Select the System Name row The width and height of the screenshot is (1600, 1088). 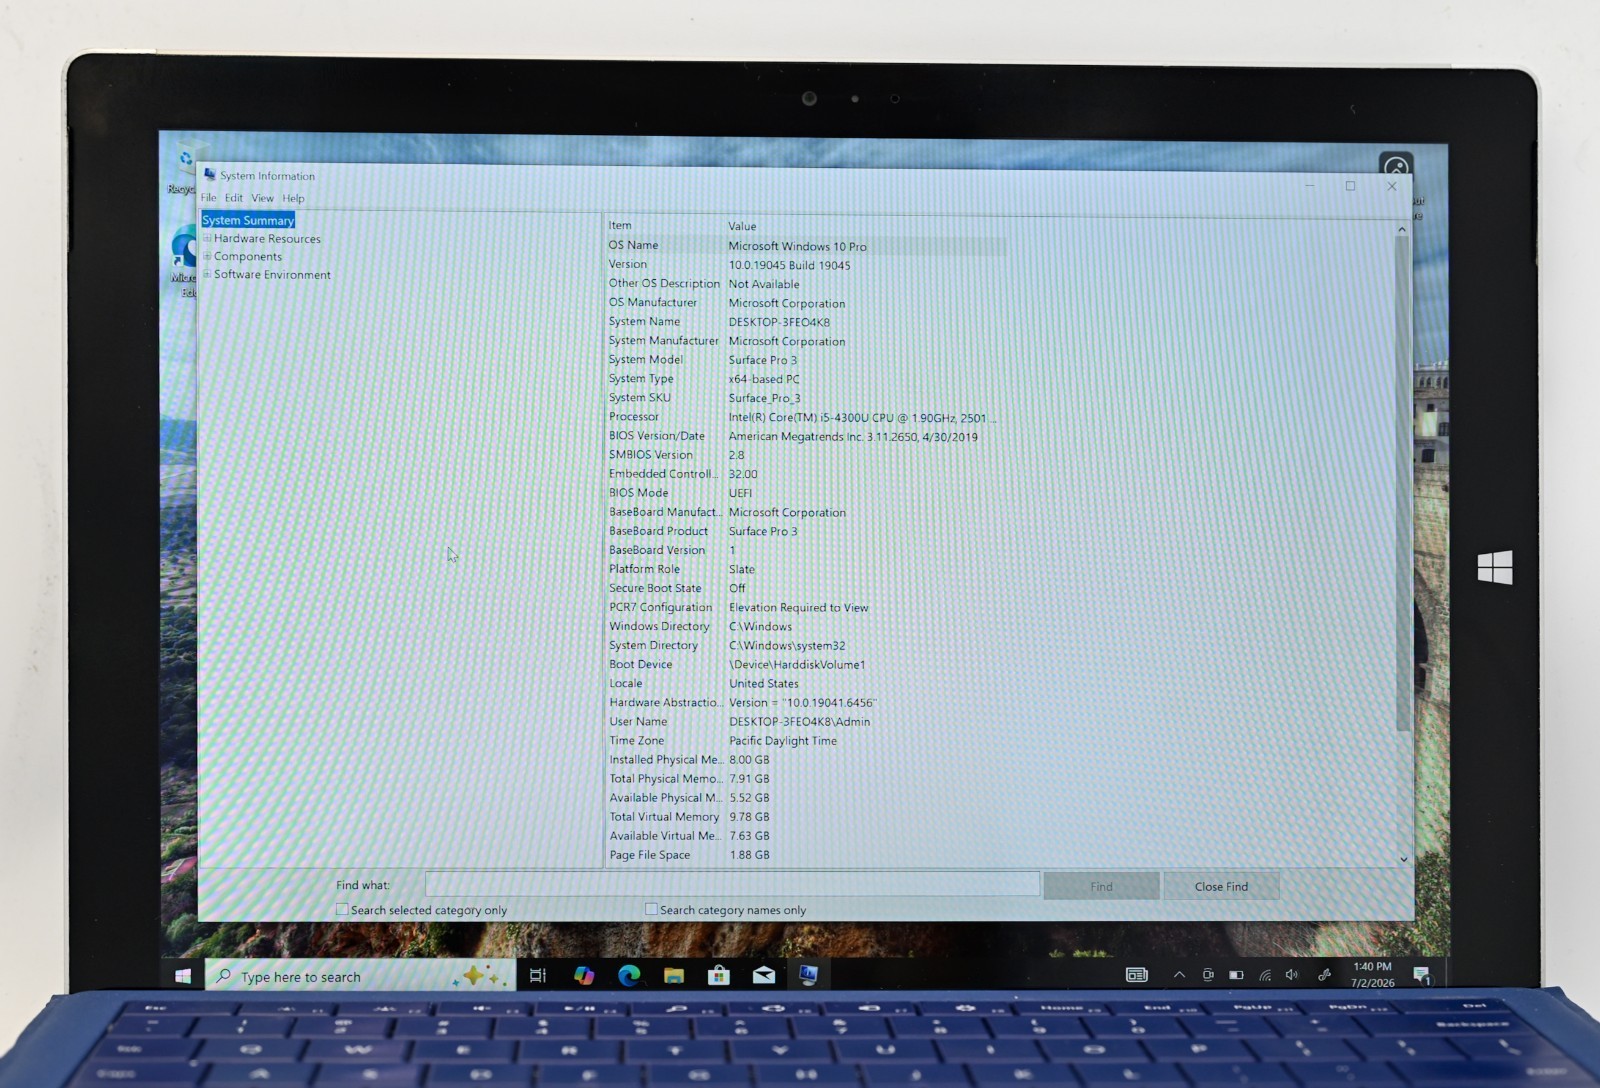click(x=806, y=322)
